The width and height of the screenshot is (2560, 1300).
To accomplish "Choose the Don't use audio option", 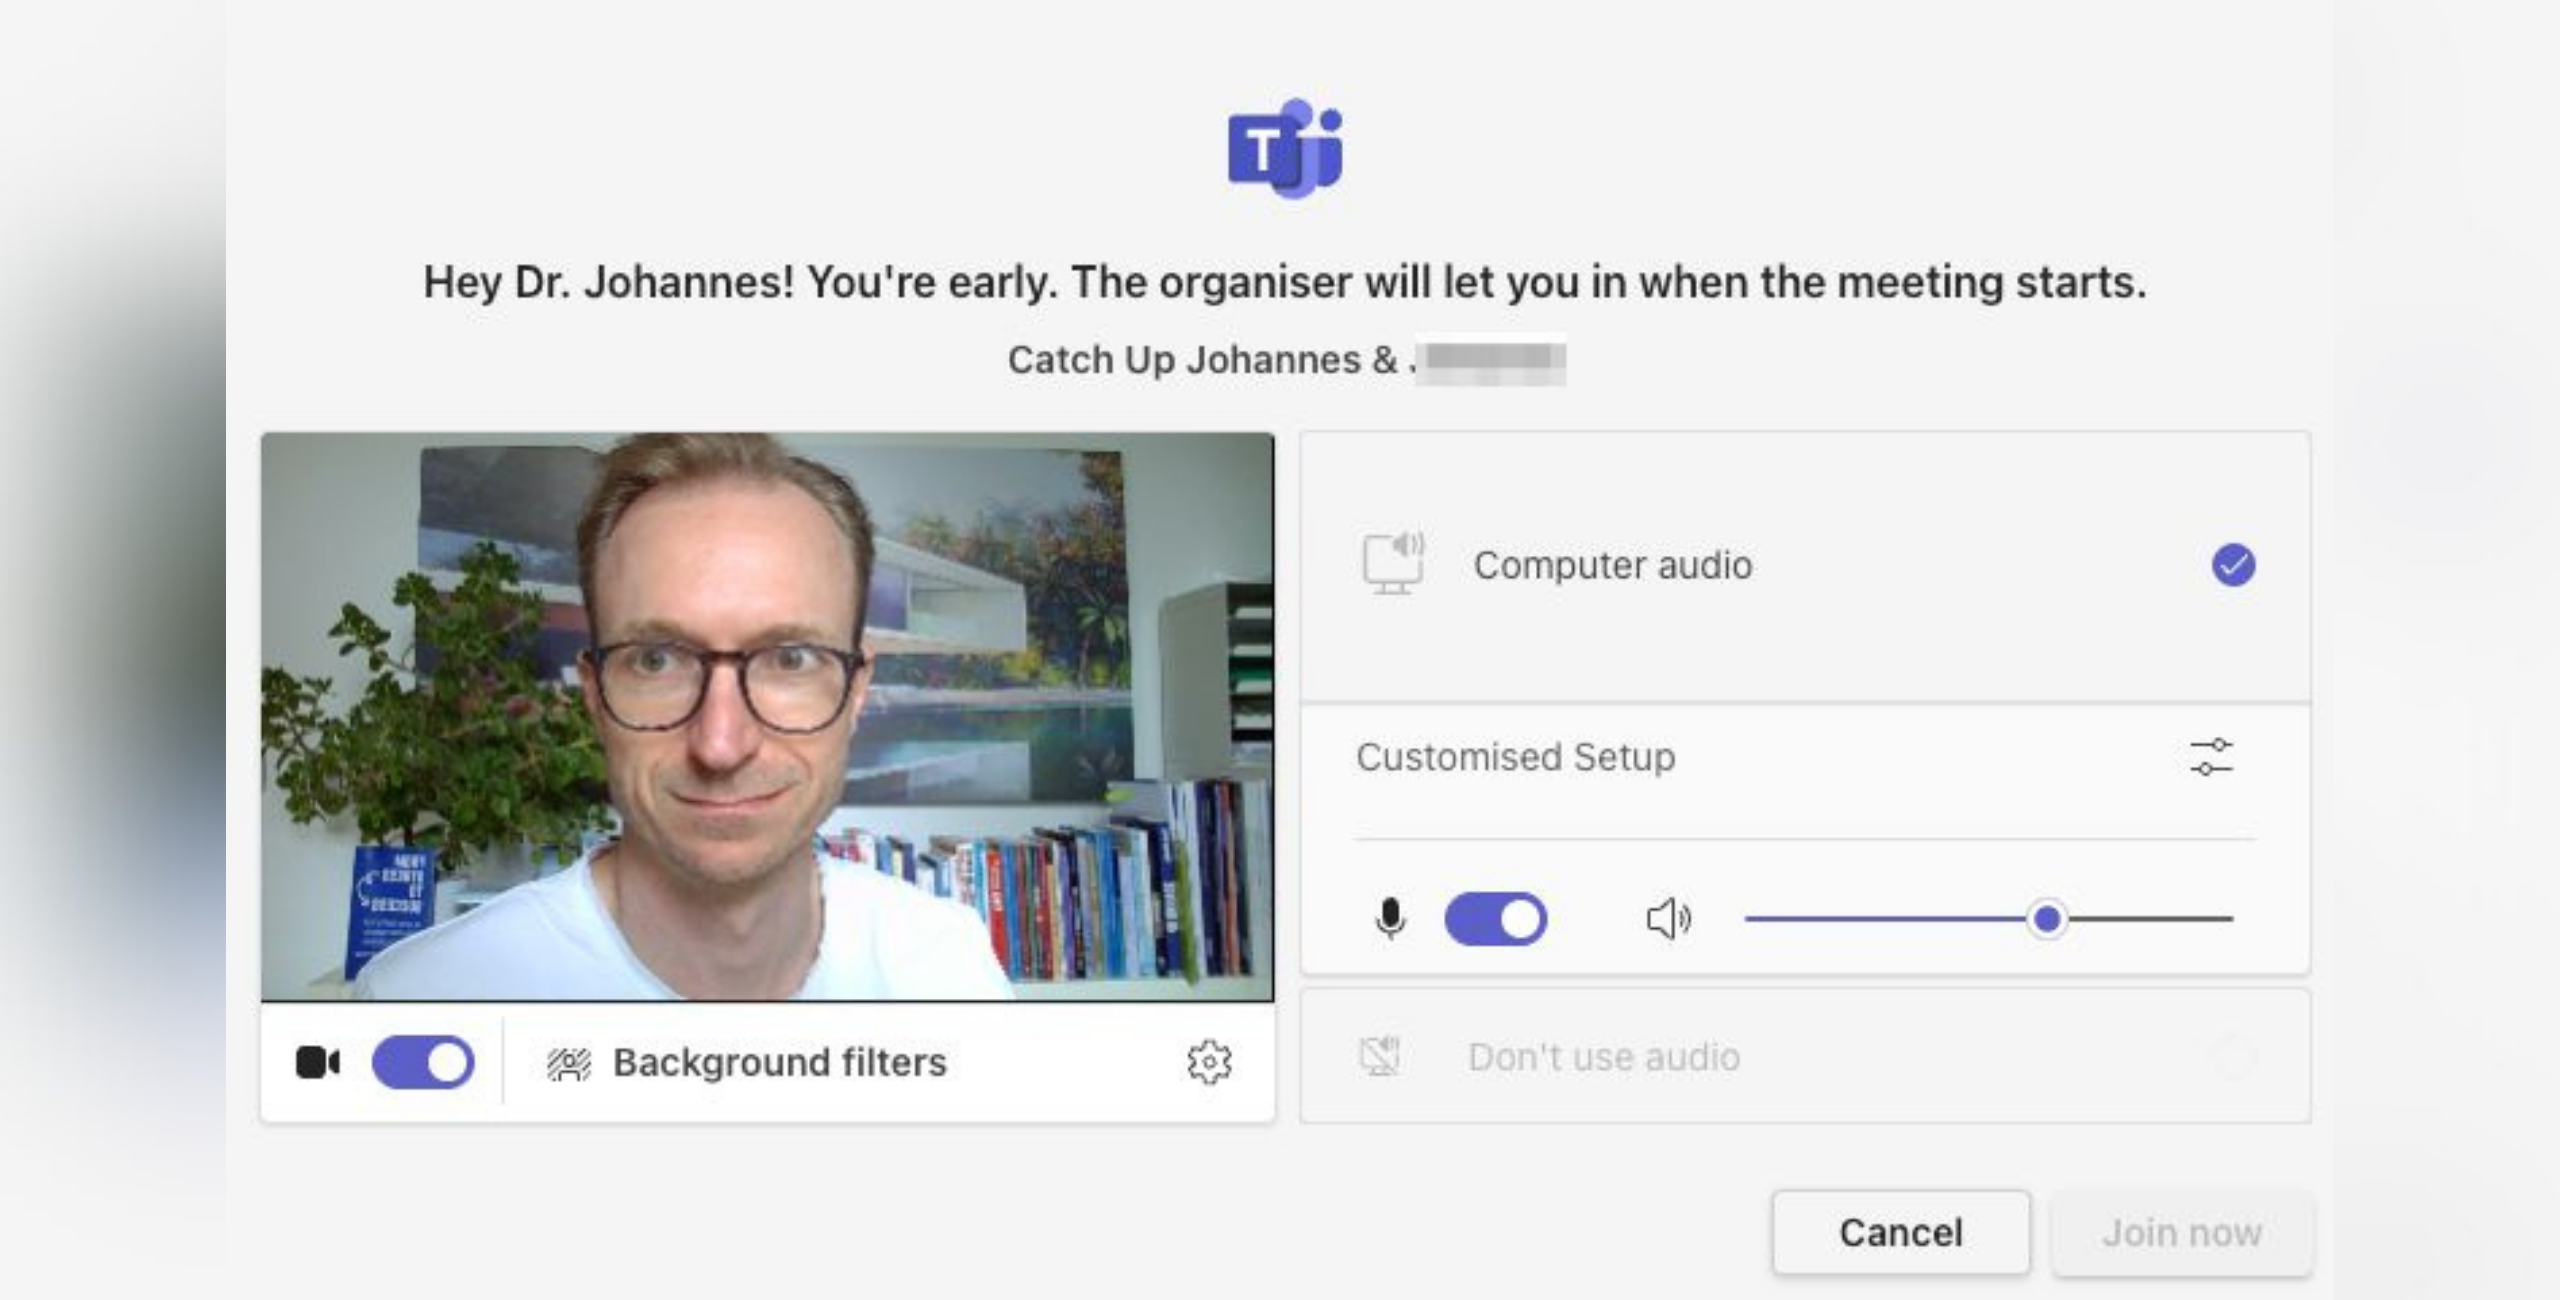I will coord(1805,1056).
